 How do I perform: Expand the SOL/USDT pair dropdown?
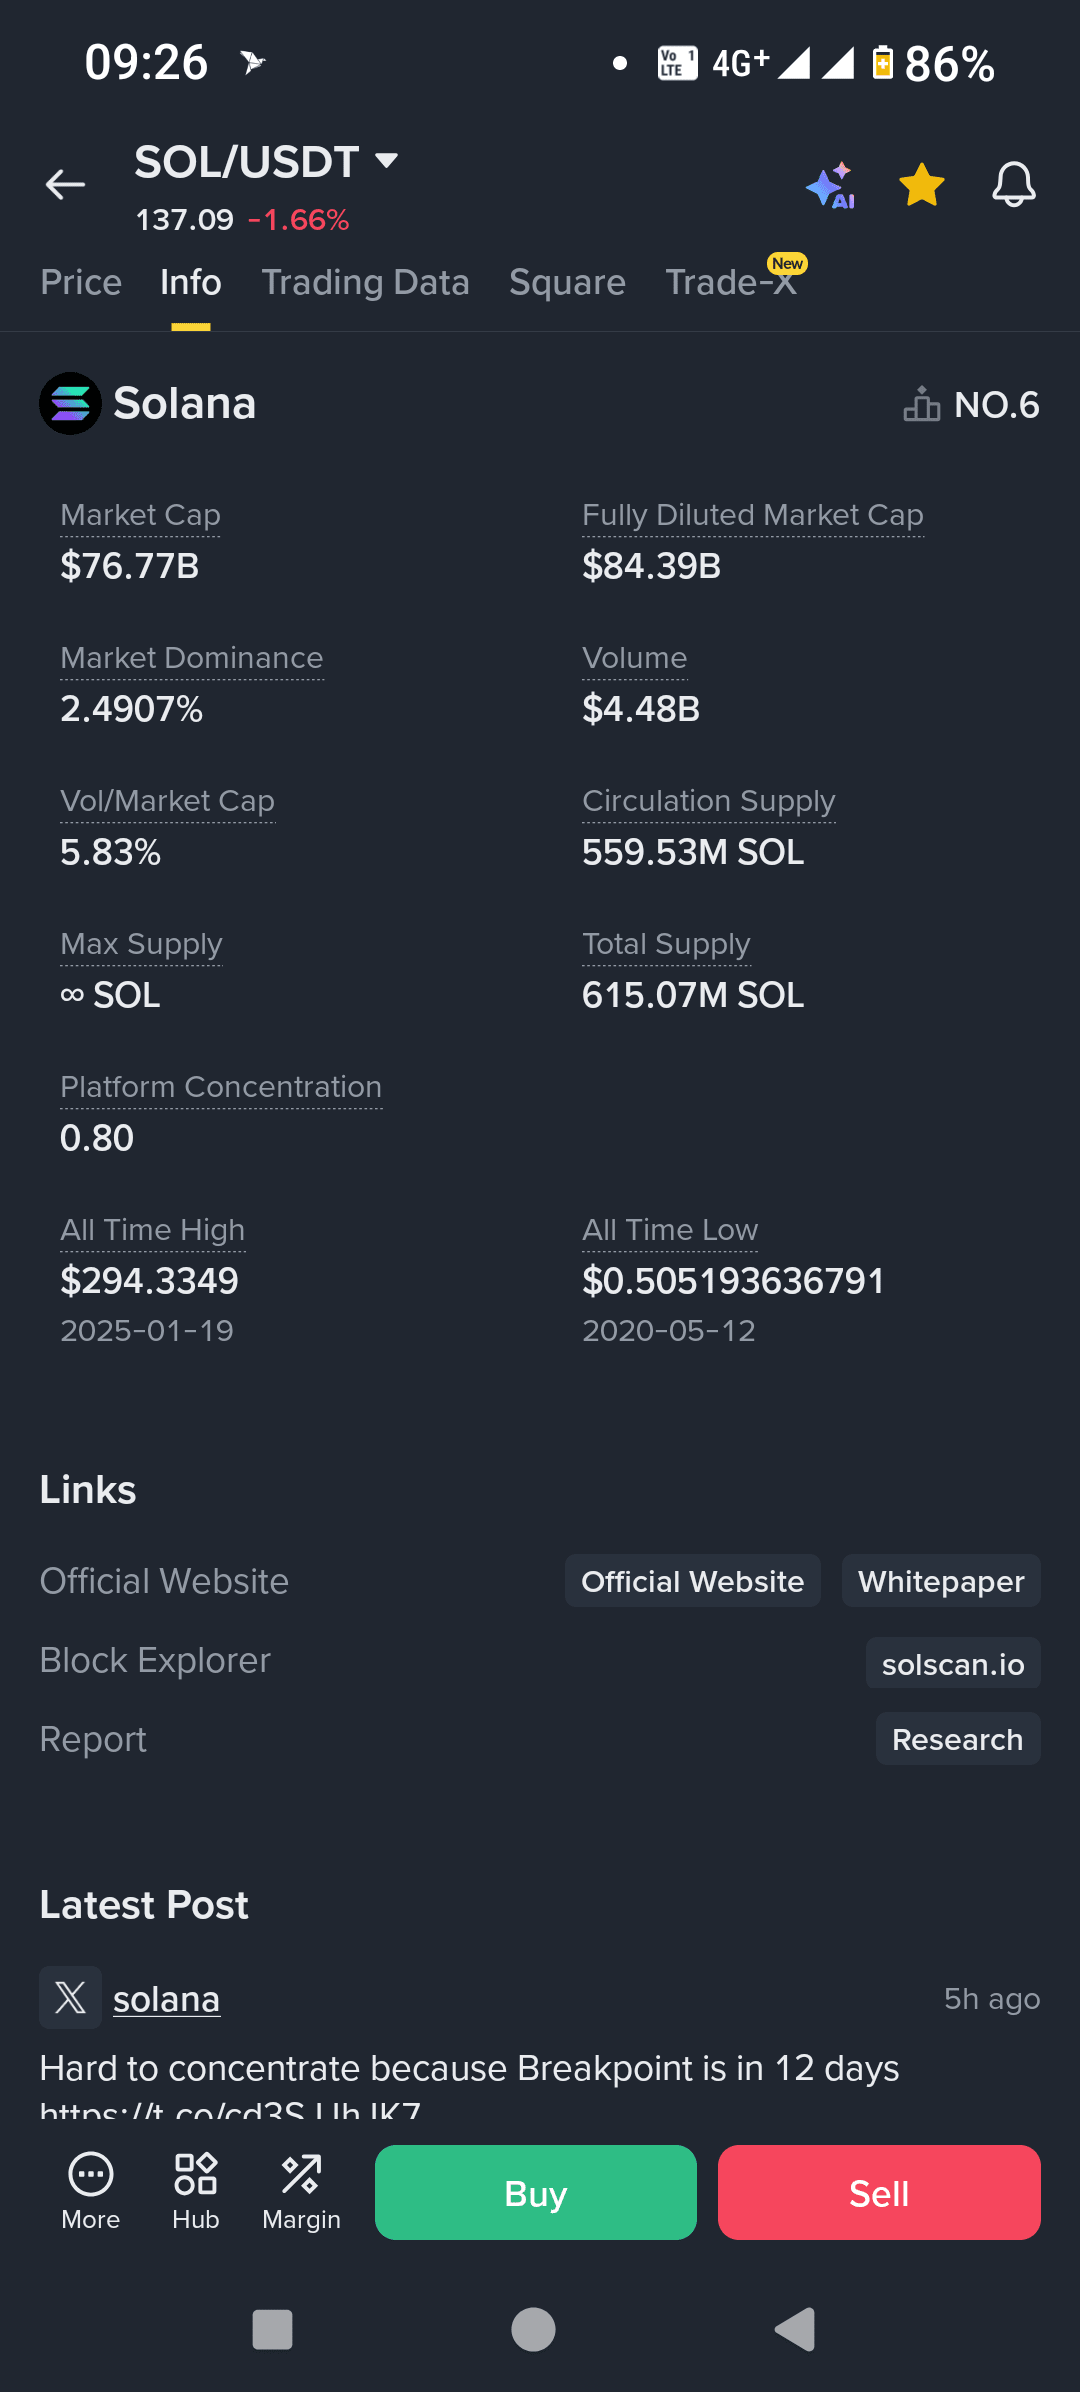[x=386, y=160]
